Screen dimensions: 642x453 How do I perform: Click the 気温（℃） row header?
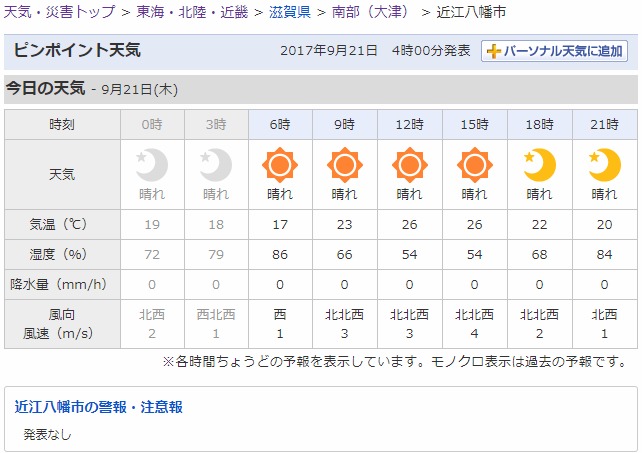(x=62, y=224)
